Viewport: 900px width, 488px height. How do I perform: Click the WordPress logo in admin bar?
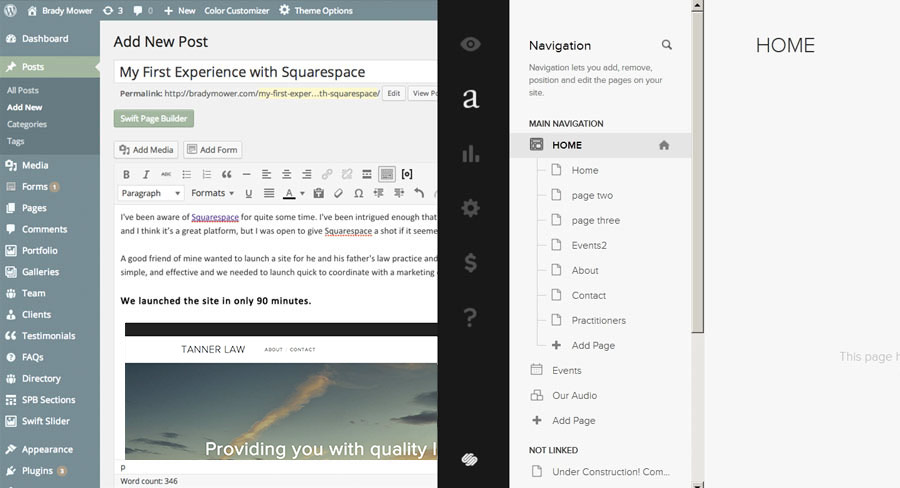[11, 10]
